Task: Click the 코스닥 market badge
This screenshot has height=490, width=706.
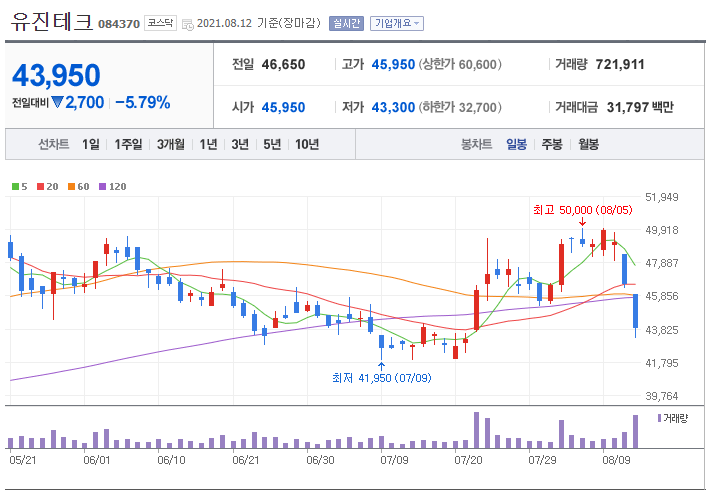Action: [160, 23]
